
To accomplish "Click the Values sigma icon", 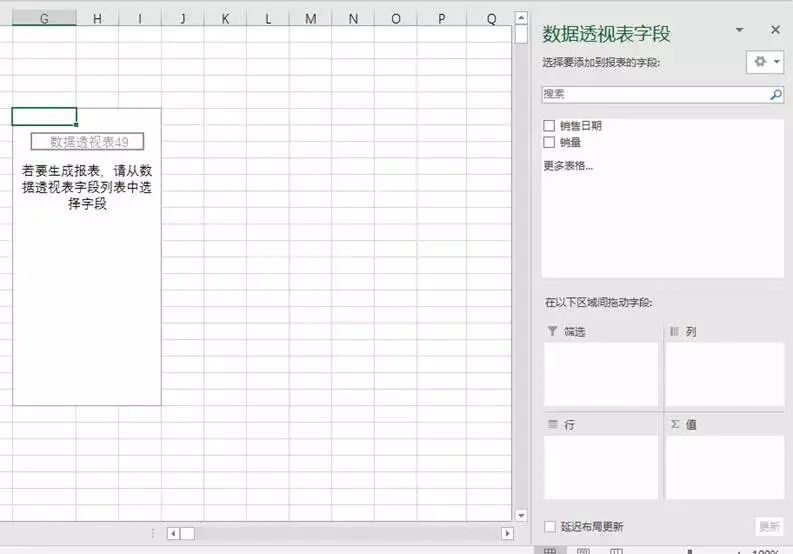I will (x=675, y=424).
